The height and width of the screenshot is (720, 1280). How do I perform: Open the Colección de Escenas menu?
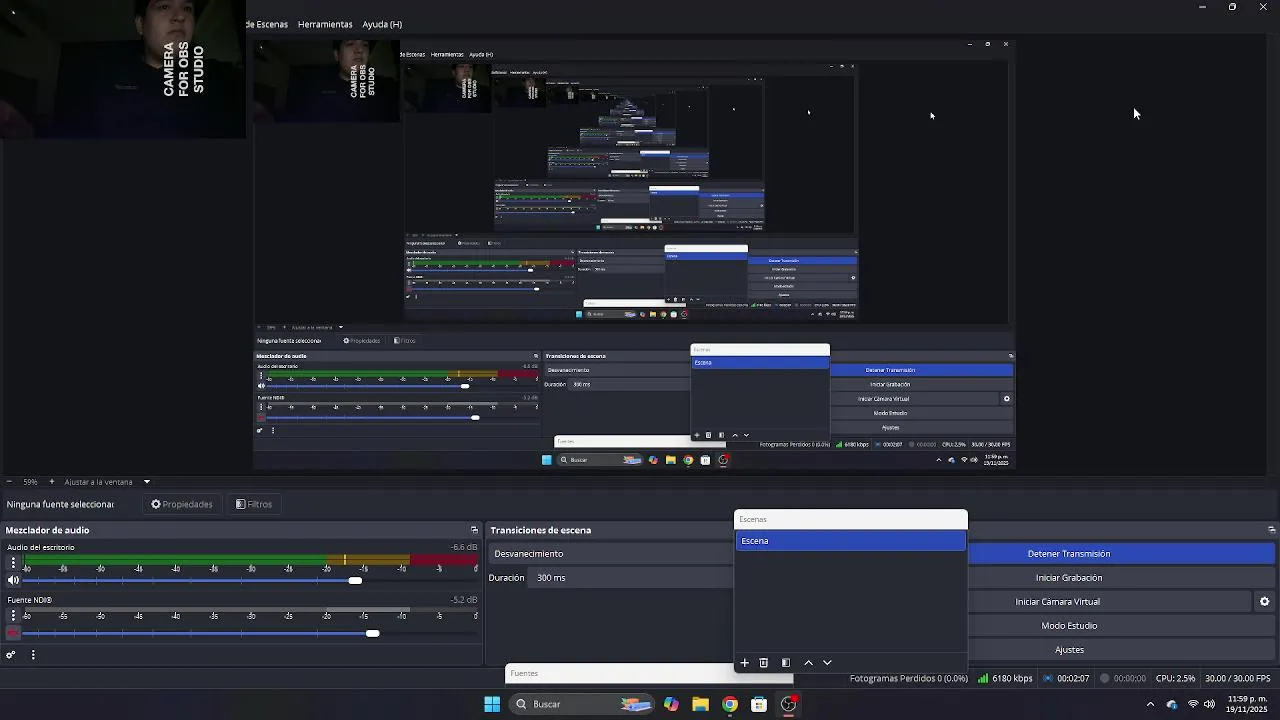pos(267,24)
